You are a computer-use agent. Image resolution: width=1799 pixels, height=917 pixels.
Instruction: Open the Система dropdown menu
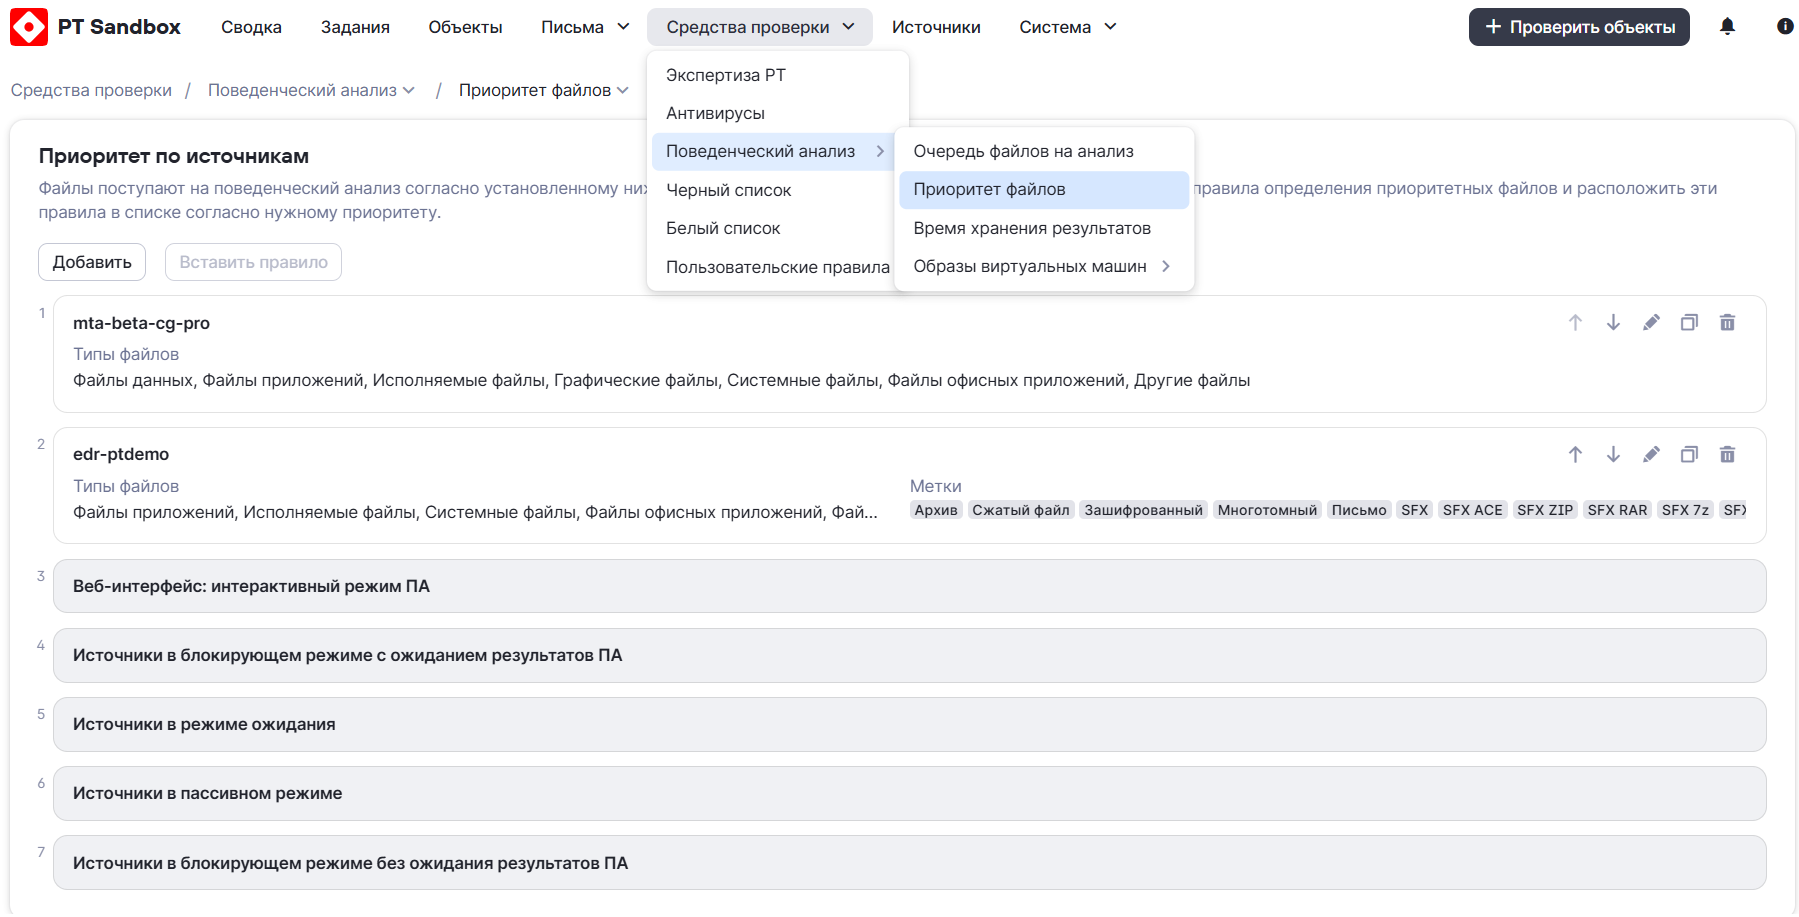[1067, 27]
